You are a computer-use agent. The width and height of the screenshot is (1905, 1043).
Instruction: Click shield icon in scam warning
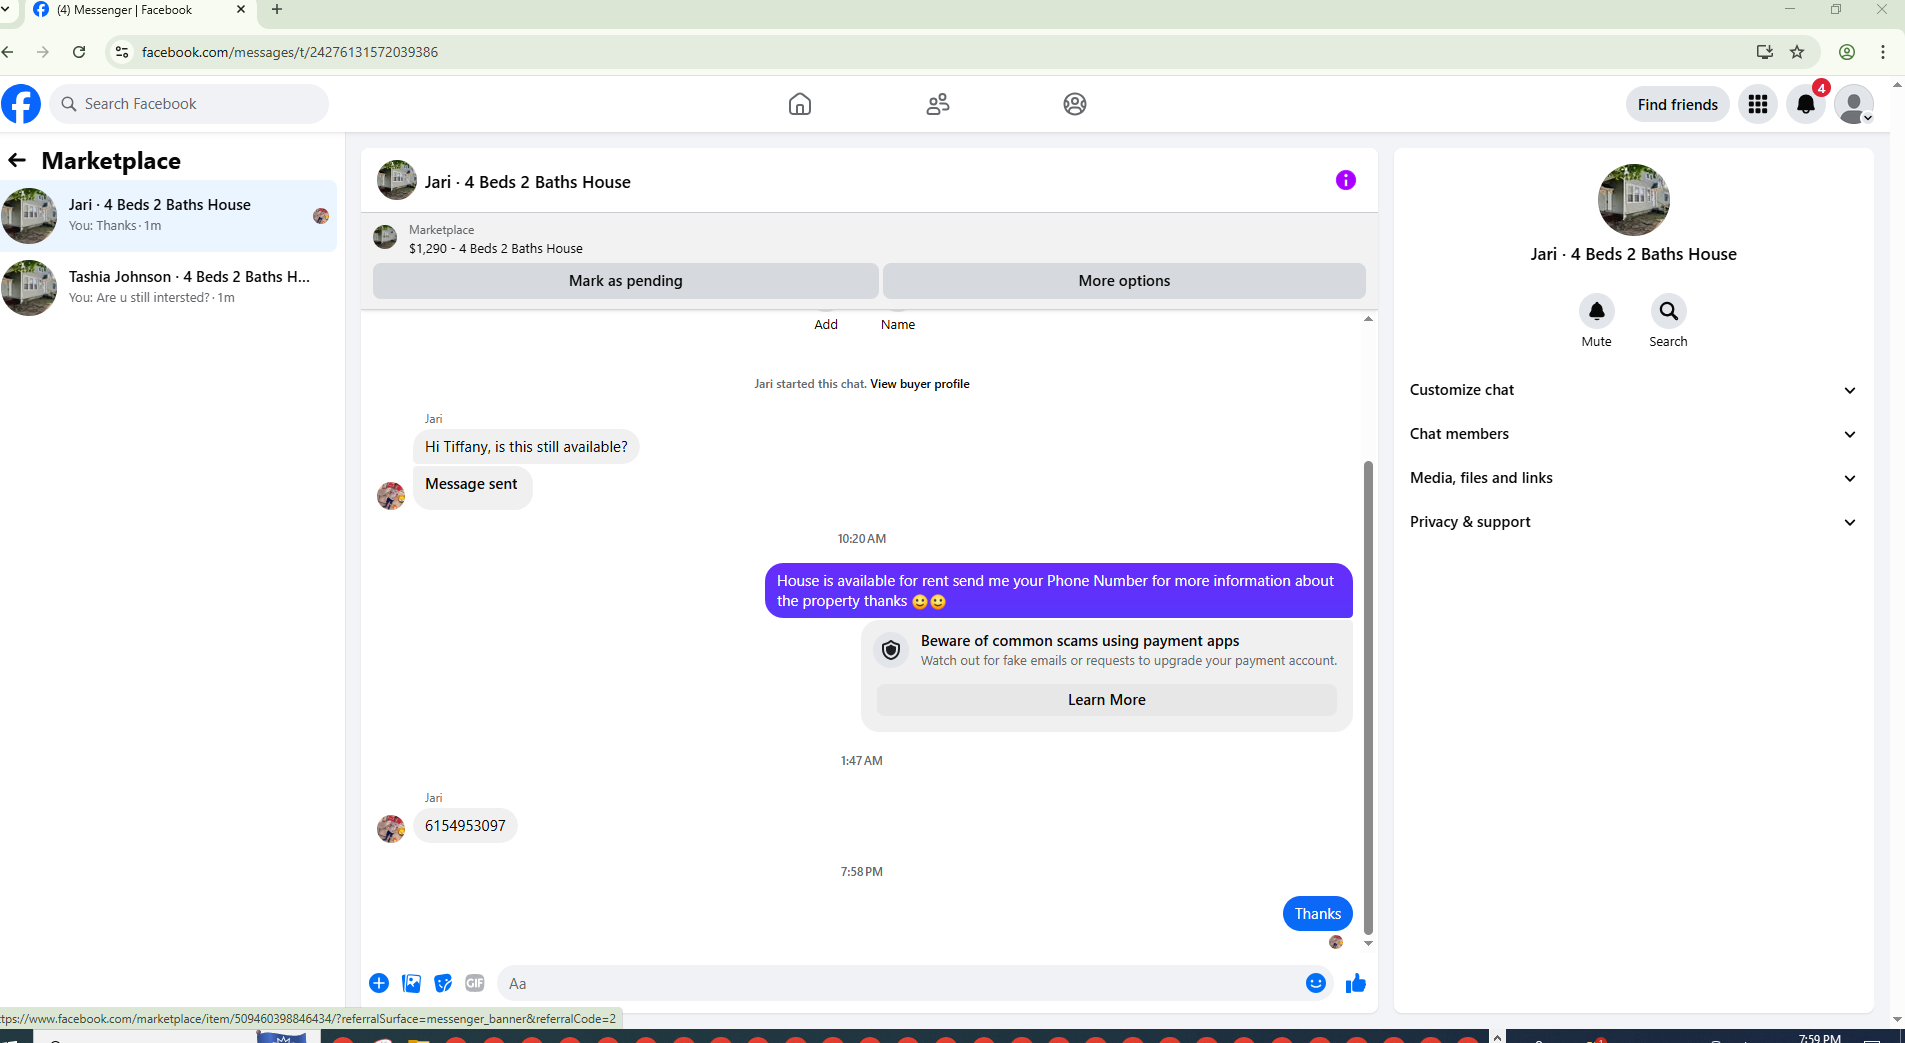click(891, 650)
